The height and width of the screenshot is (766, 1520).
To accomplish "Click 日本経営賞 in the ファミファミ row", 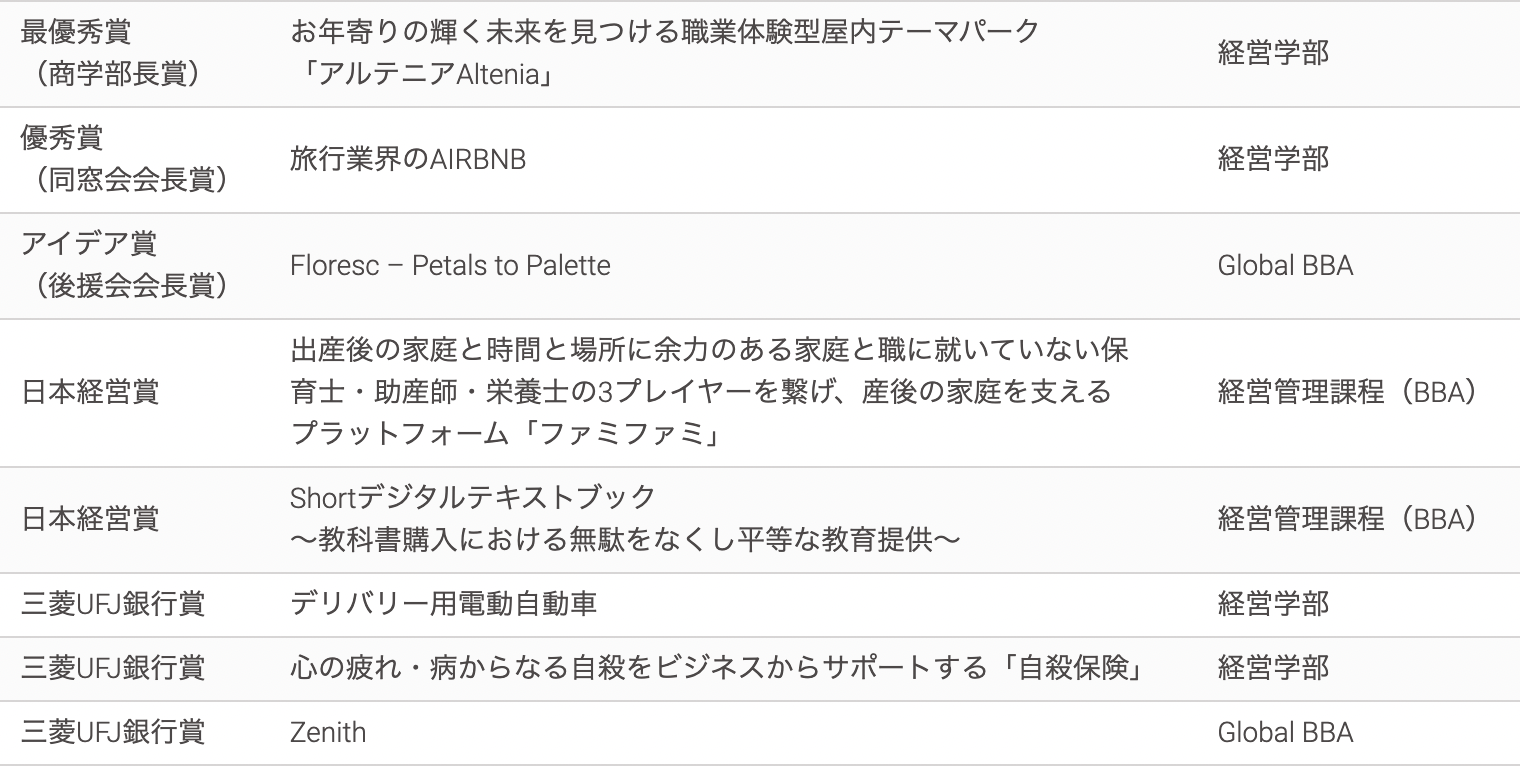I will click(90, 392).
